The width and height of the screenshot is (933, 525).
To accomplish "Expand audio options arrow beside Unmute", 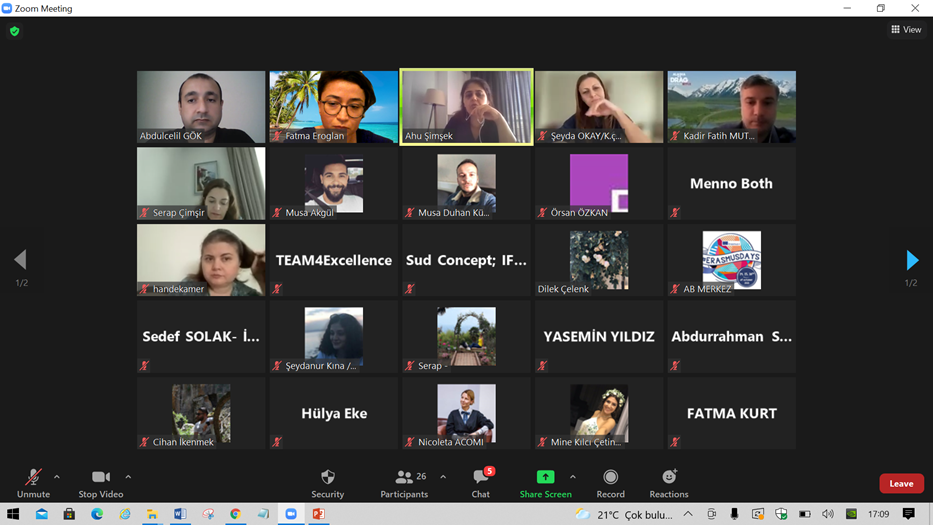I will tap(57, 477).
